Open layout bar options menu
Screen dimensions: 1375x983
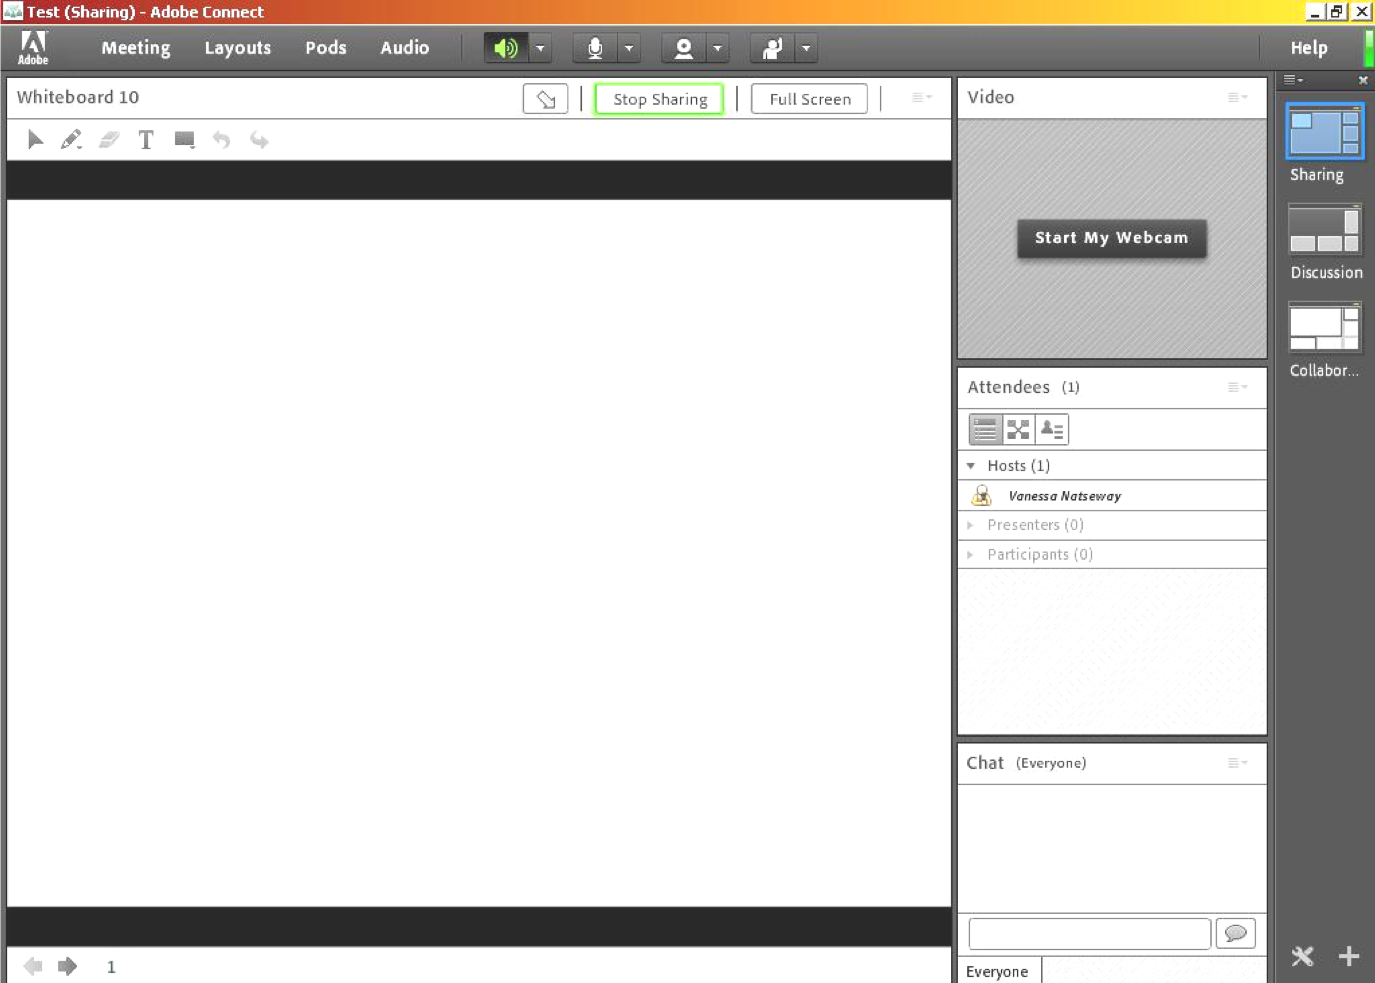(1293, 79)
